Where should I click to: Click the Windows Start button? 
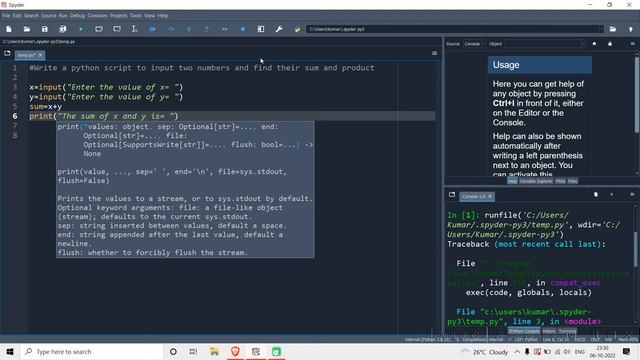click(10, 351)
